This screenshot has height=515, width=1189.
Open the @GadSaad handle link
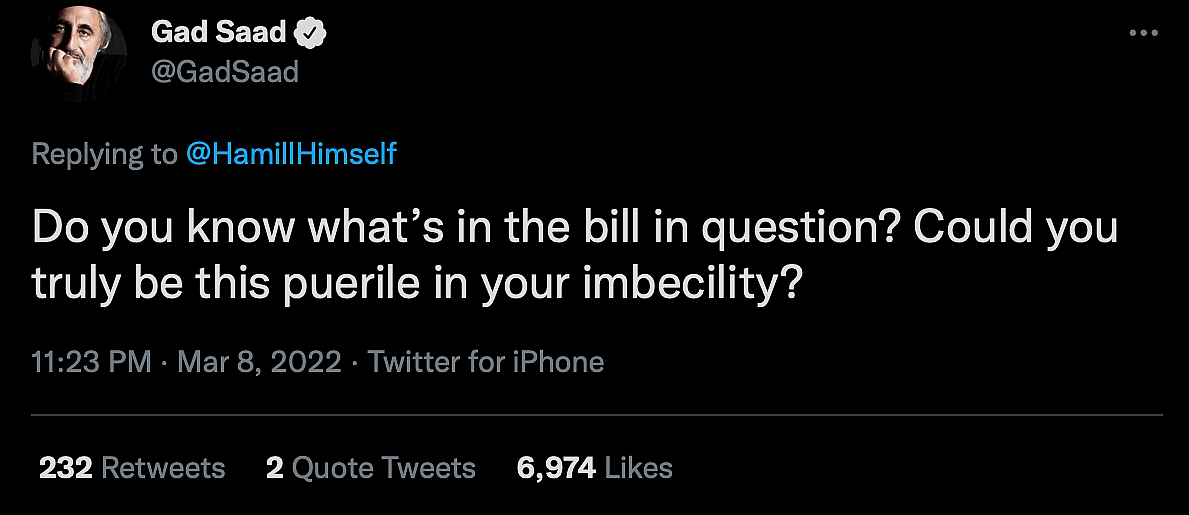[x=224, y=71]
